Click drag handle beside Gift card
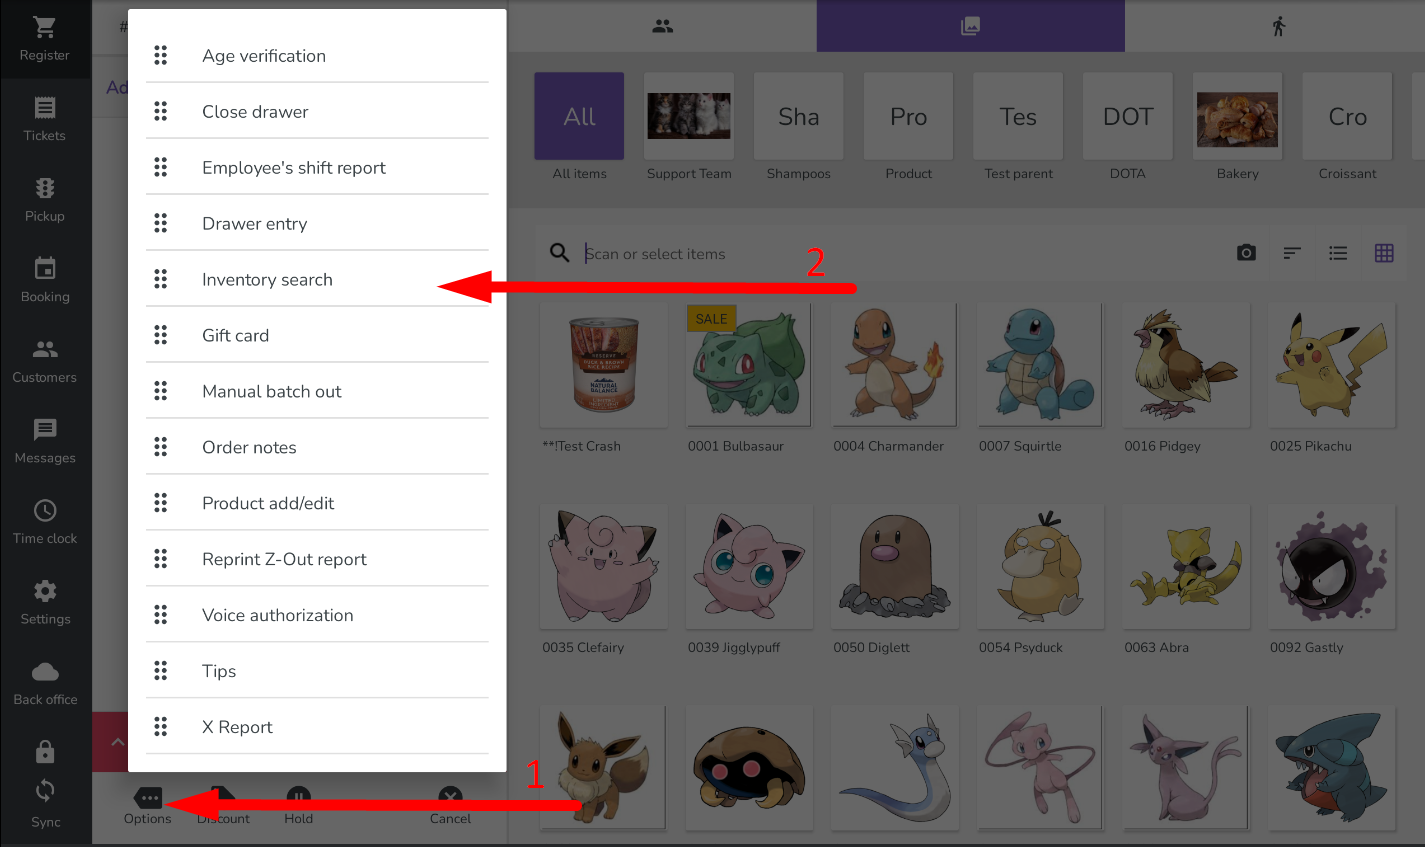This screenshot has width=1425, height=847. 161,335
